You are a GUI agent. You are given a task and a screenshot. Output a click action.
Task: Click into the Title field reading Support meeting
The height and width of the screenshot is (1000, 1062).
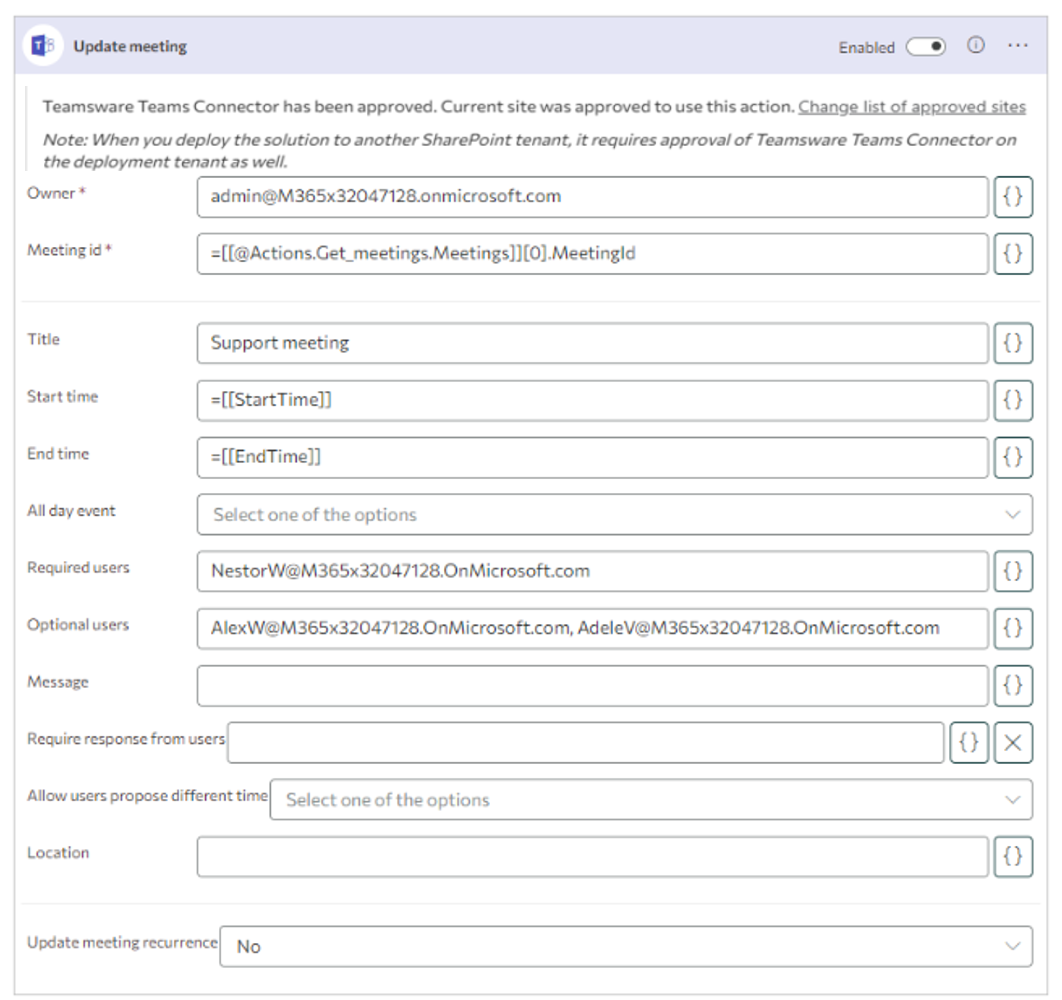[593, 343]
